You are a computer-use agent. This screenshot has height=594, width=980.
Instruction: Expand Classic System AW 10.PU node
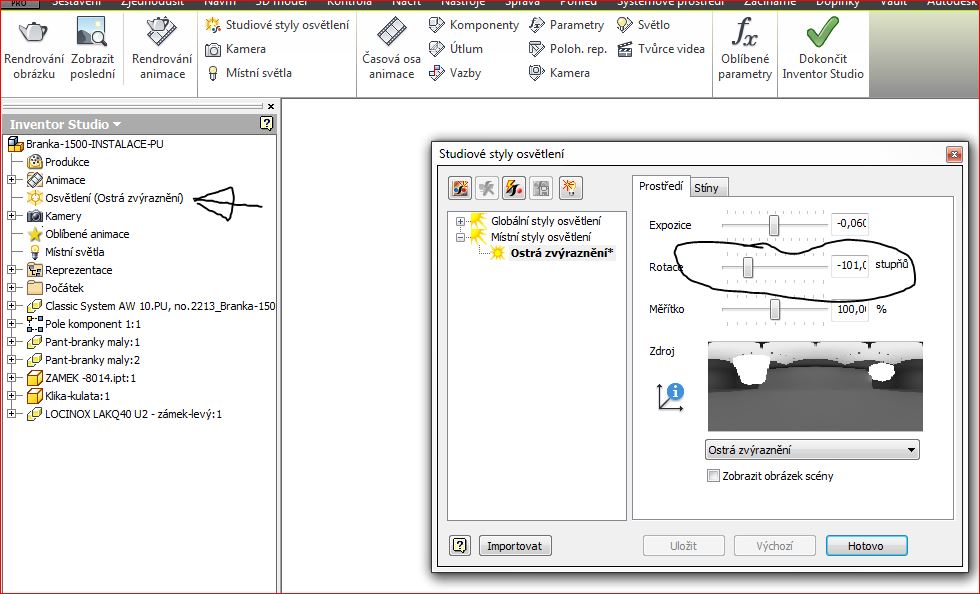(11, 306)
